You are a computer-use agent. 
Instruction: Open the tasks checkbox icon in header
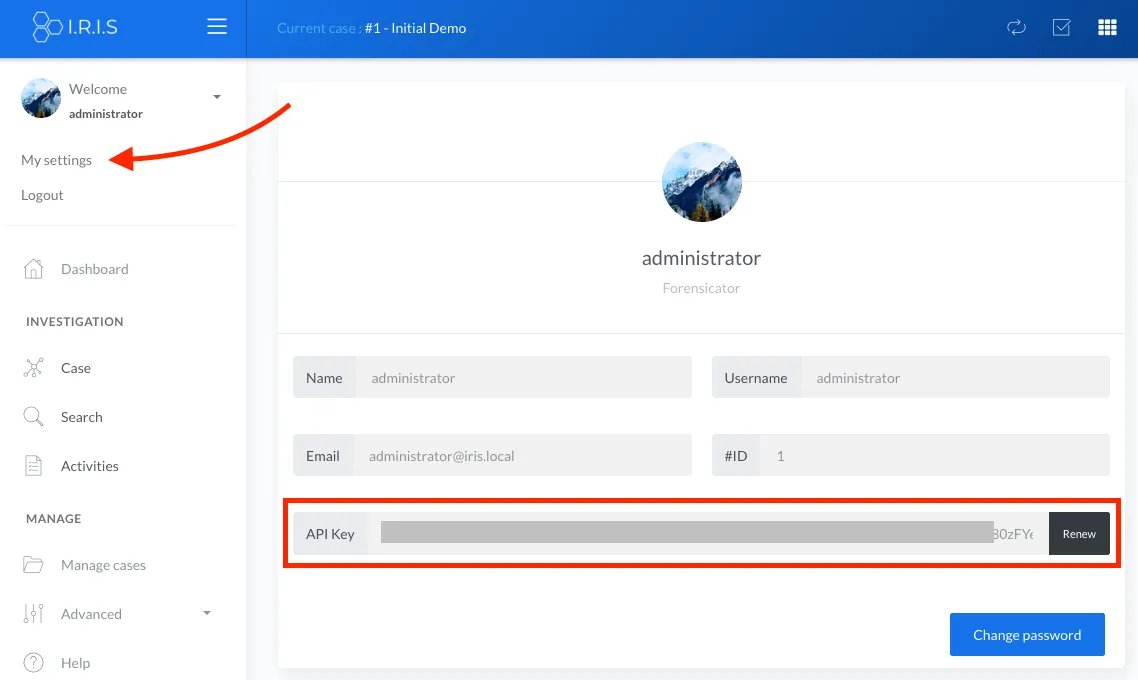(1062, 28)
